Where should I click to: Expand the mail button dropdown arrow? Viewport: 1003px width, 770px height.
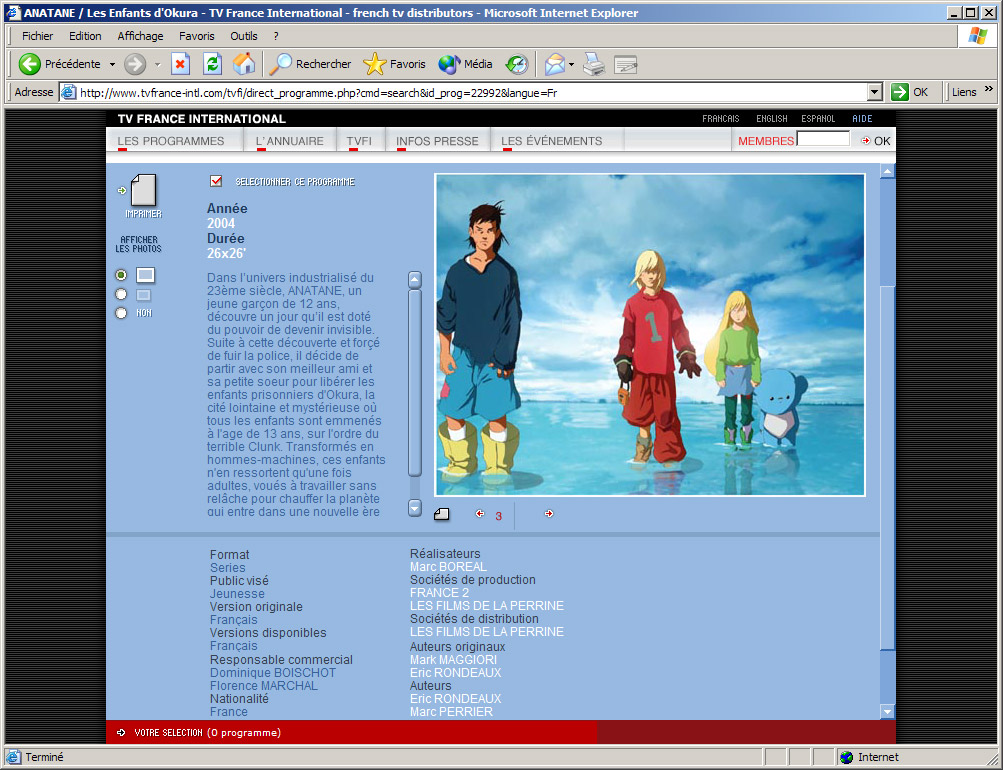pos(571,65)
